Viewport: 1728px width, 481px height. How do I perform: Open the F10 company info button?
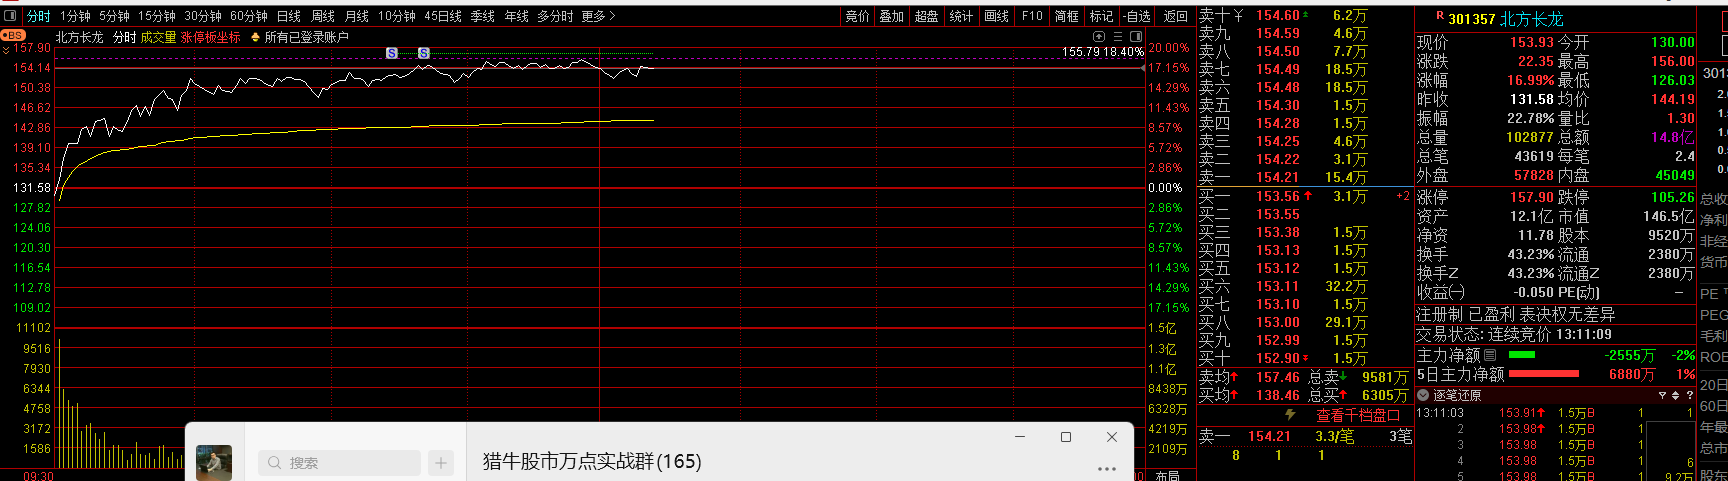point(1032,16)
